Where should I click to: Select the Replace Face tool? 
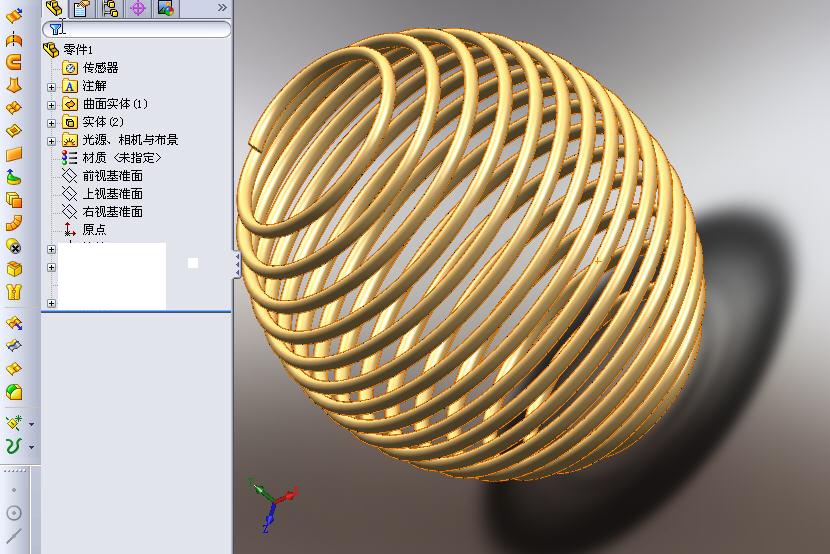tap(14, 269)
